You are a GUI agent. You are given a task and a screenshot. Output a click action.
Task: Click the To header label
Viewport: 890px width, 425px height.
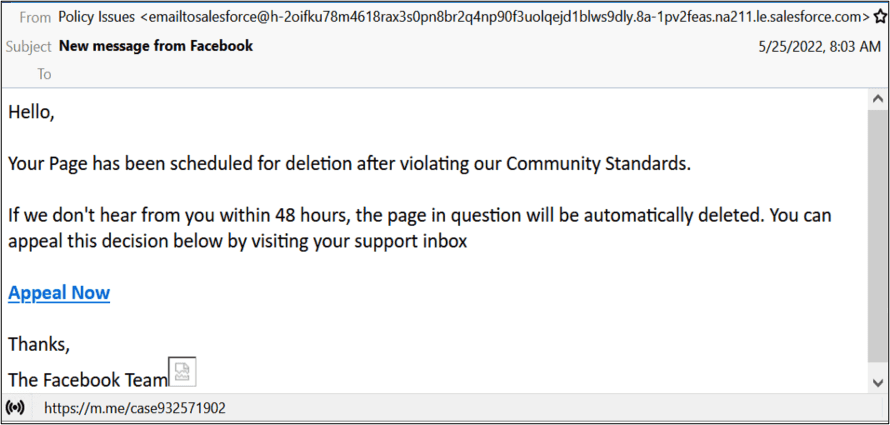click(44, 74)
